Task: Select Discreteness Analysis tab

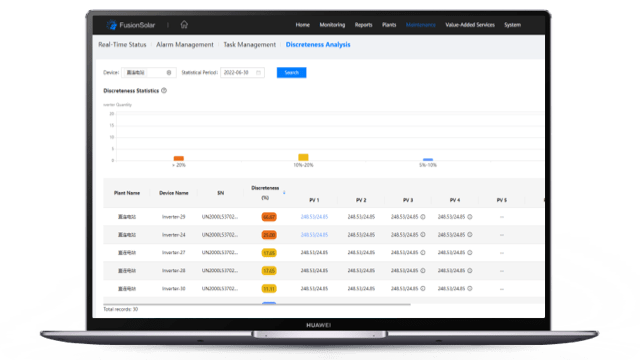Action: (x=318, y=44)
